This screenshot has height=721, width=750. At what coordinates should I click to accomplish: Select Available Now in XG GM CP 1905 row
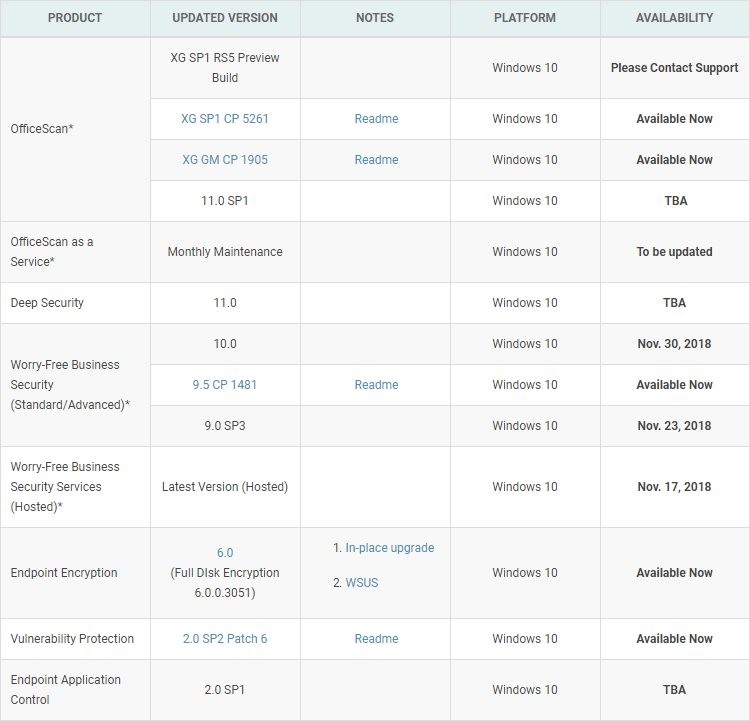pos(674,160)
